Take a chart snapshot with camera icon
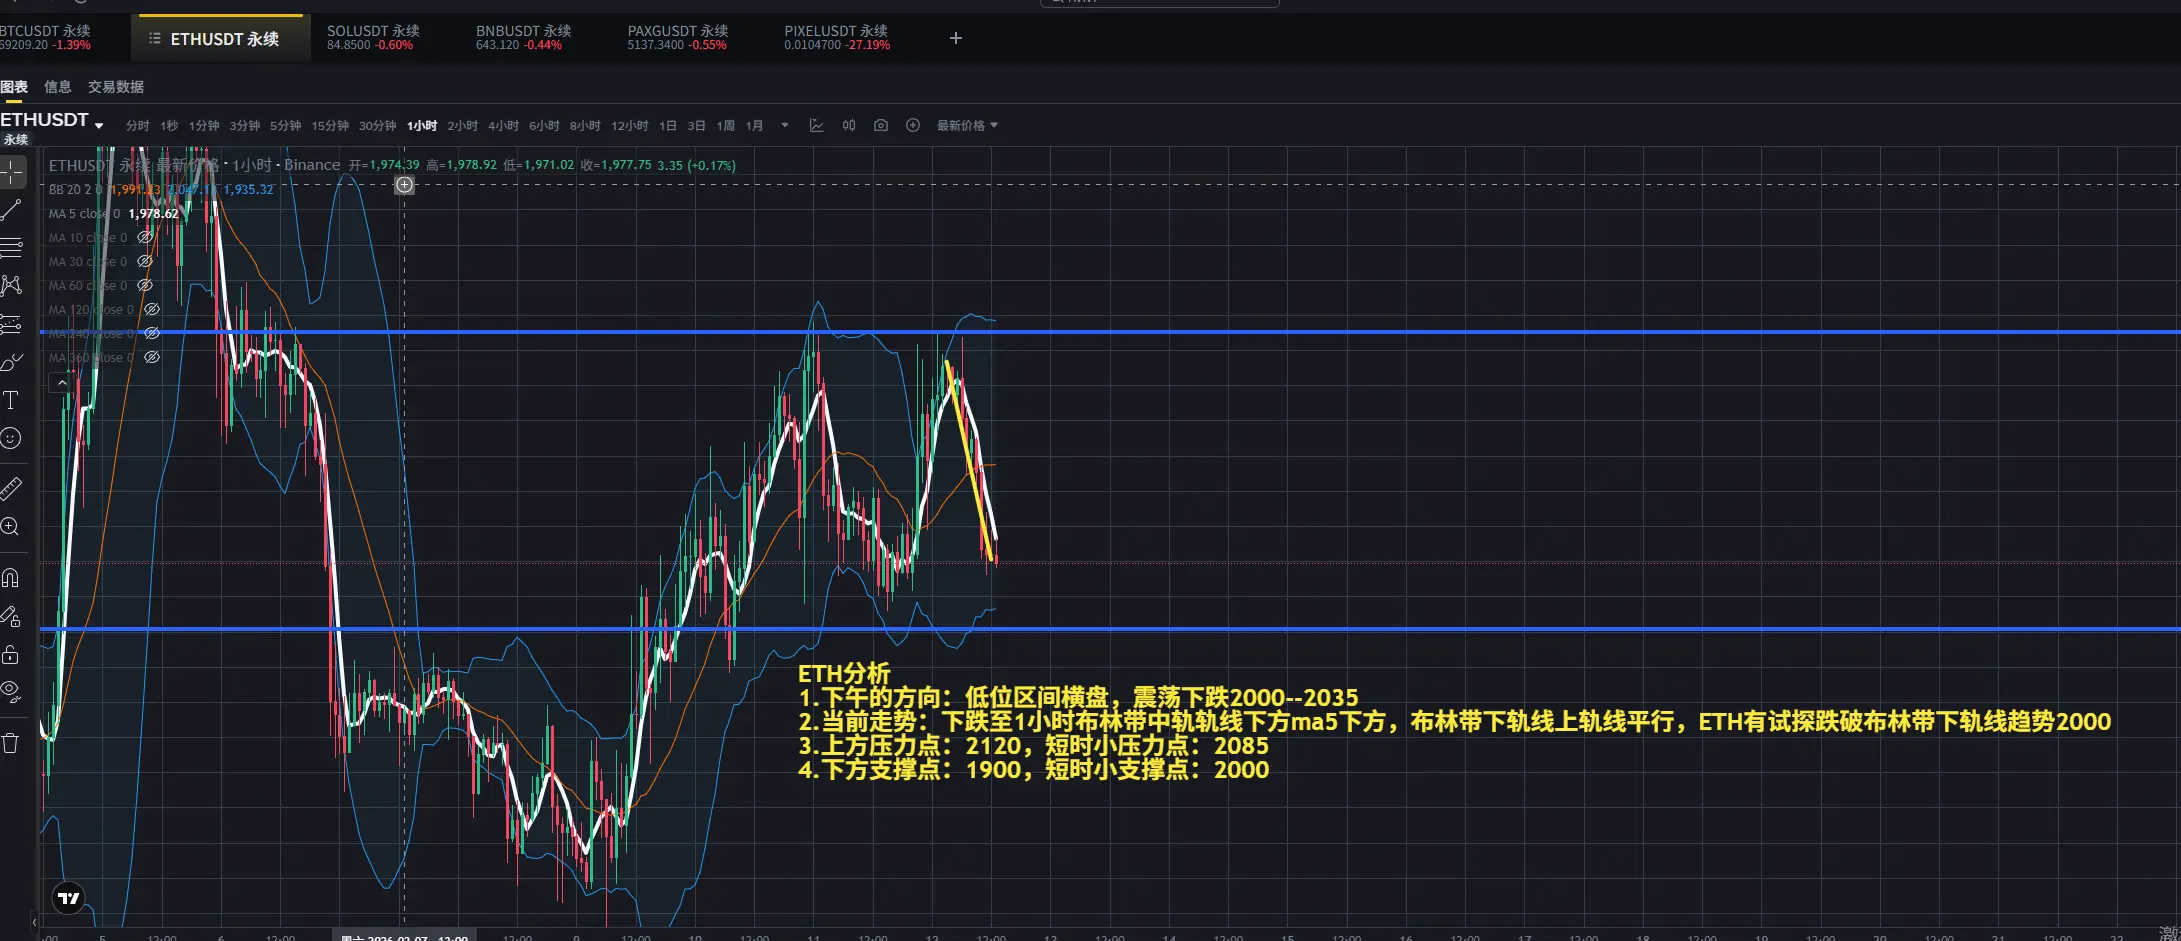Image resolution: width=2181 pixels, height=941 pixels. click(881, 125)
